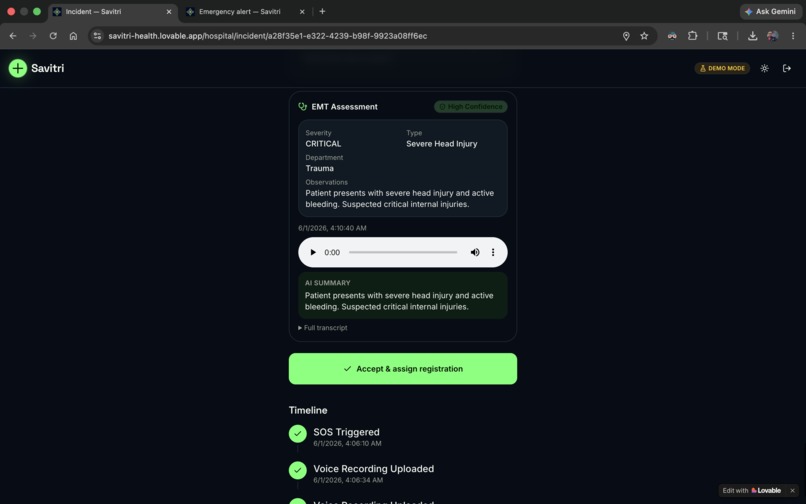Close the Emergency alert — Savitri tab
This screenshot has width=806, height=504.
302,11
